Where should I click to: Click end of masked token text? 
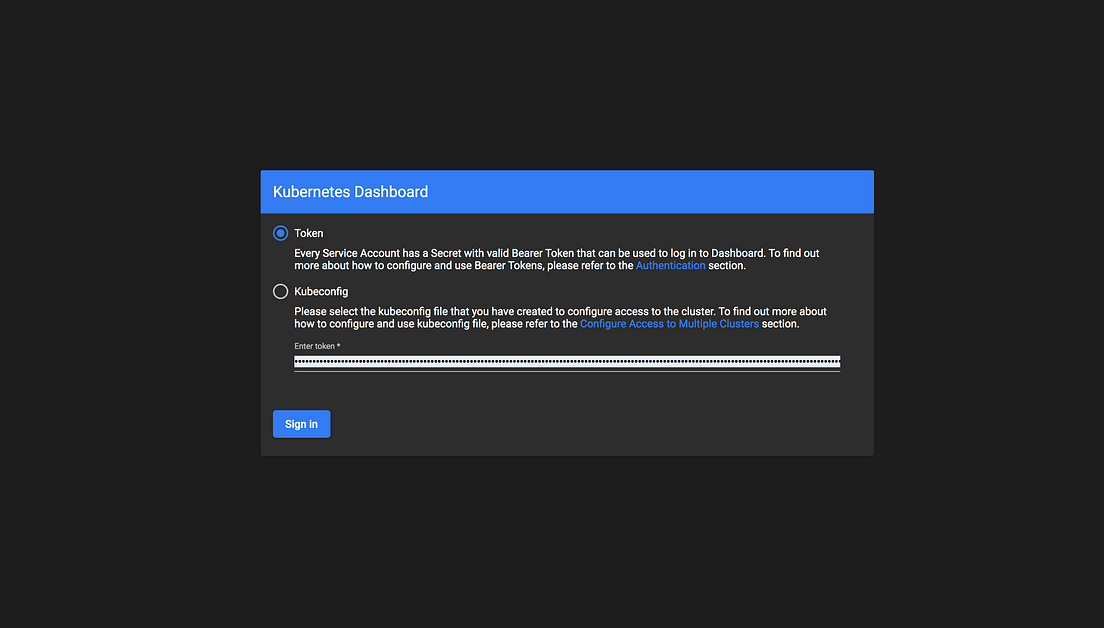[835, 361]
